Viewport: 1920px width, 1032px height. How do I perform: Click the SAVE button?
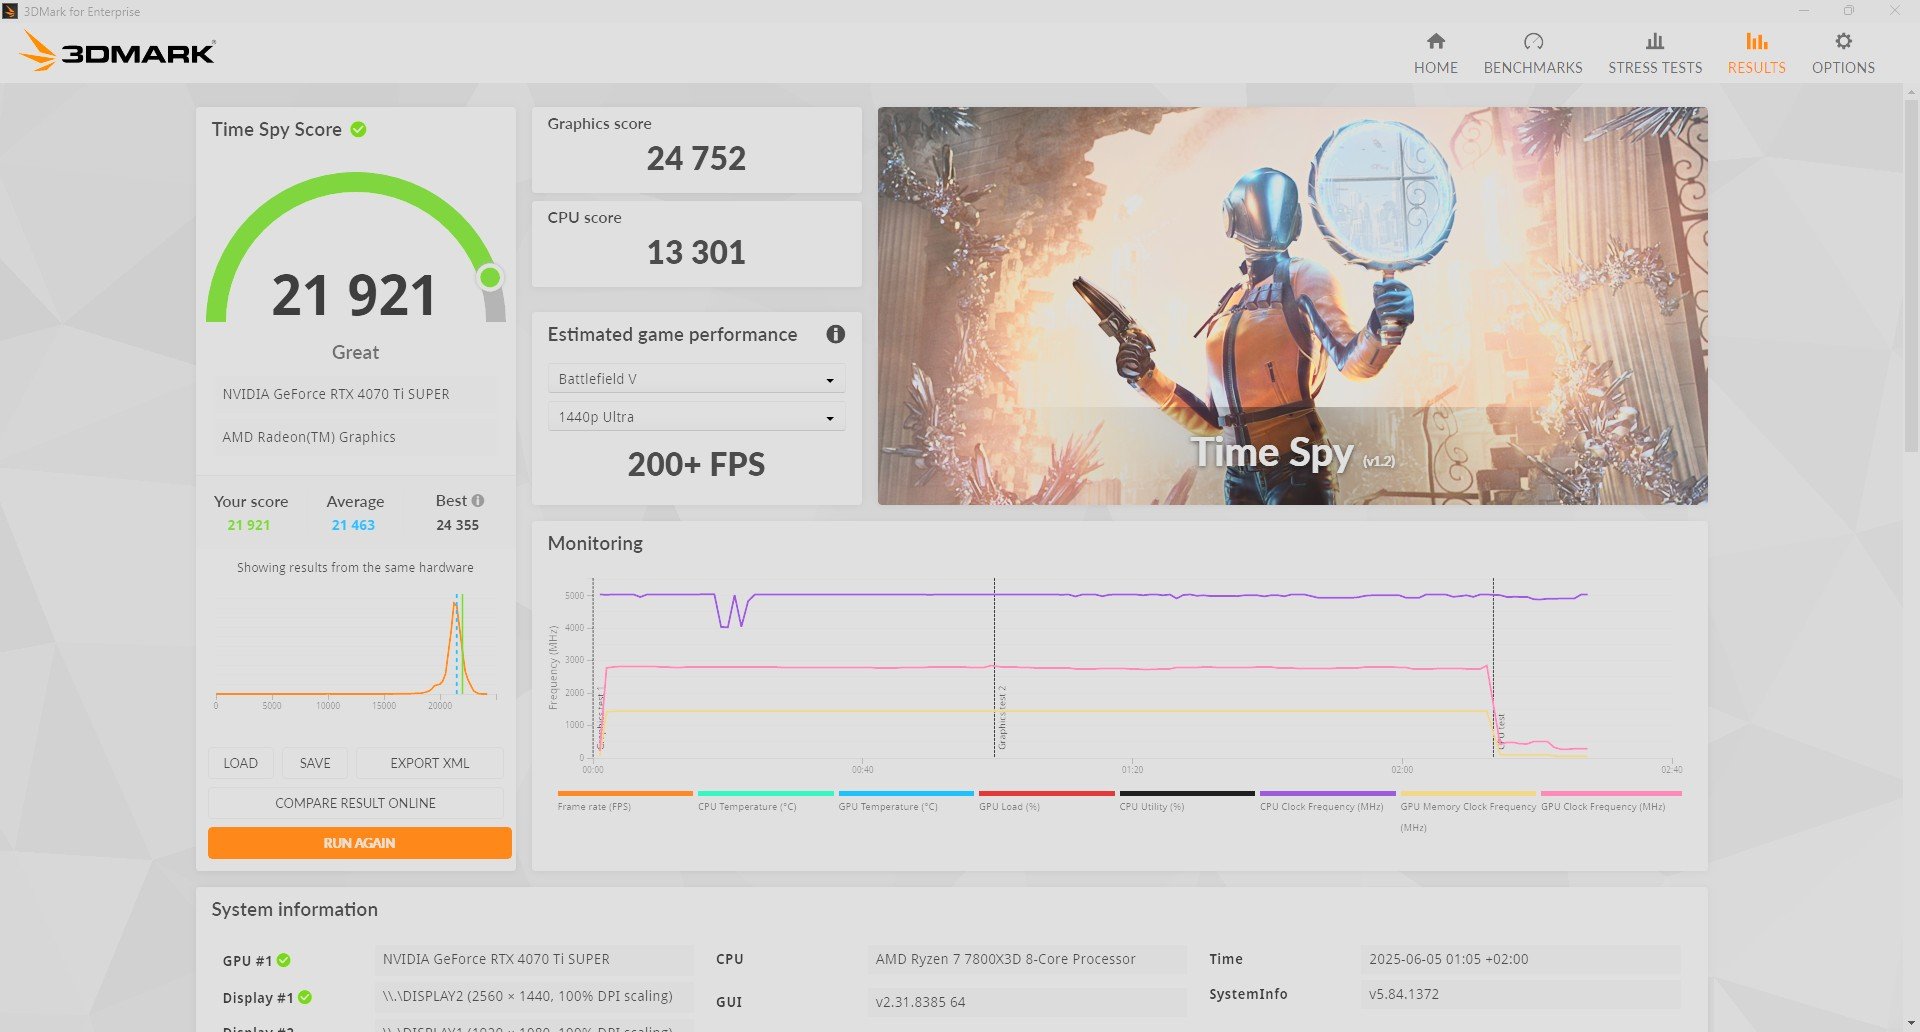point(314,763)
